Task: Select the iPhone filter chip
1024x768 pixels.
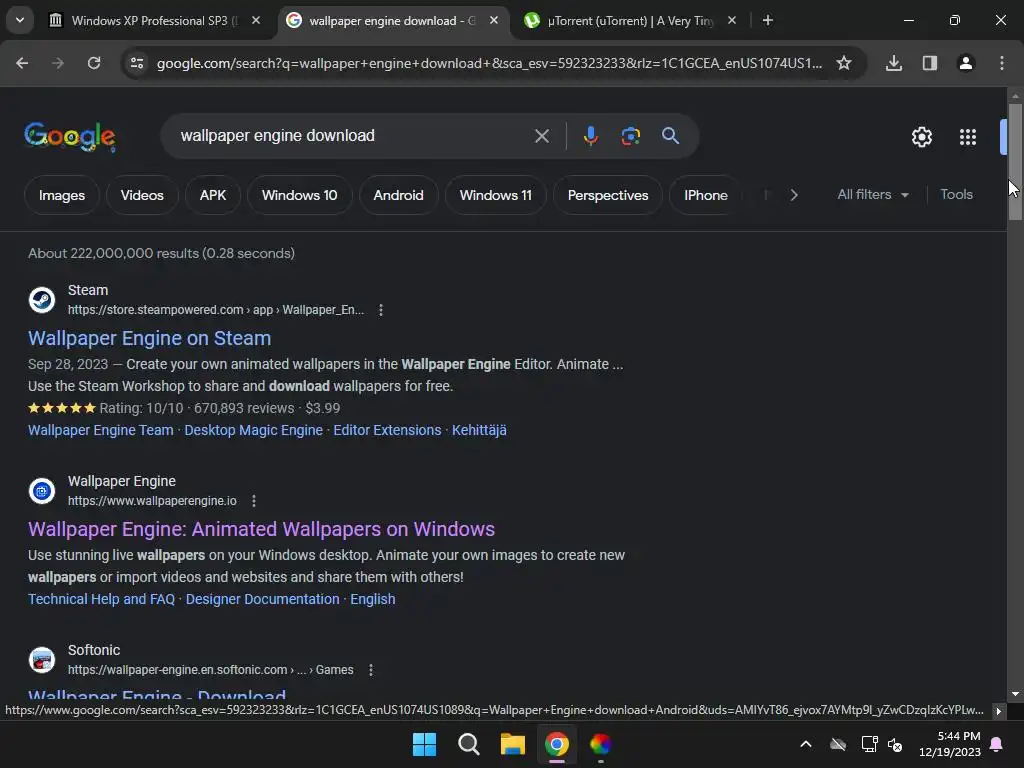Action: pos(706,195)
